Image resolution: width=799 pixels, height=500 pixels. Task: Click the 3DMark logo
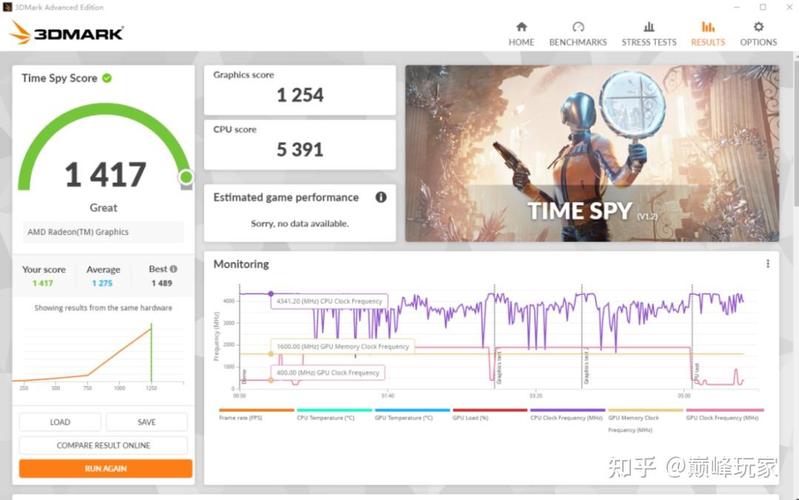[x=66, y=33]
